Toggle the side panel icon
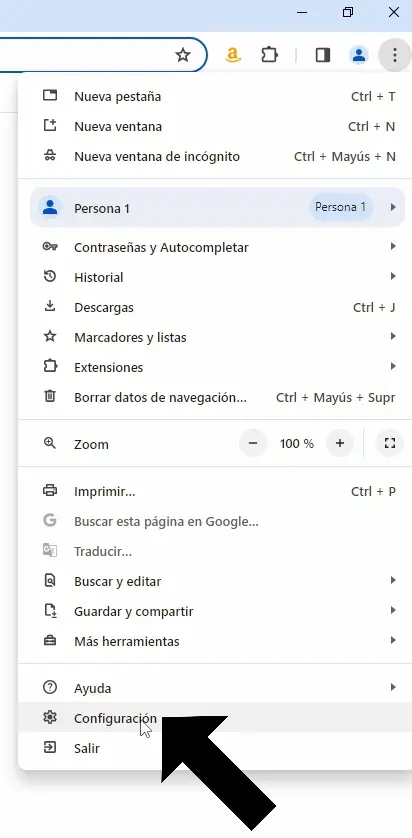412x838 pixels. click(x=323, y=55)
